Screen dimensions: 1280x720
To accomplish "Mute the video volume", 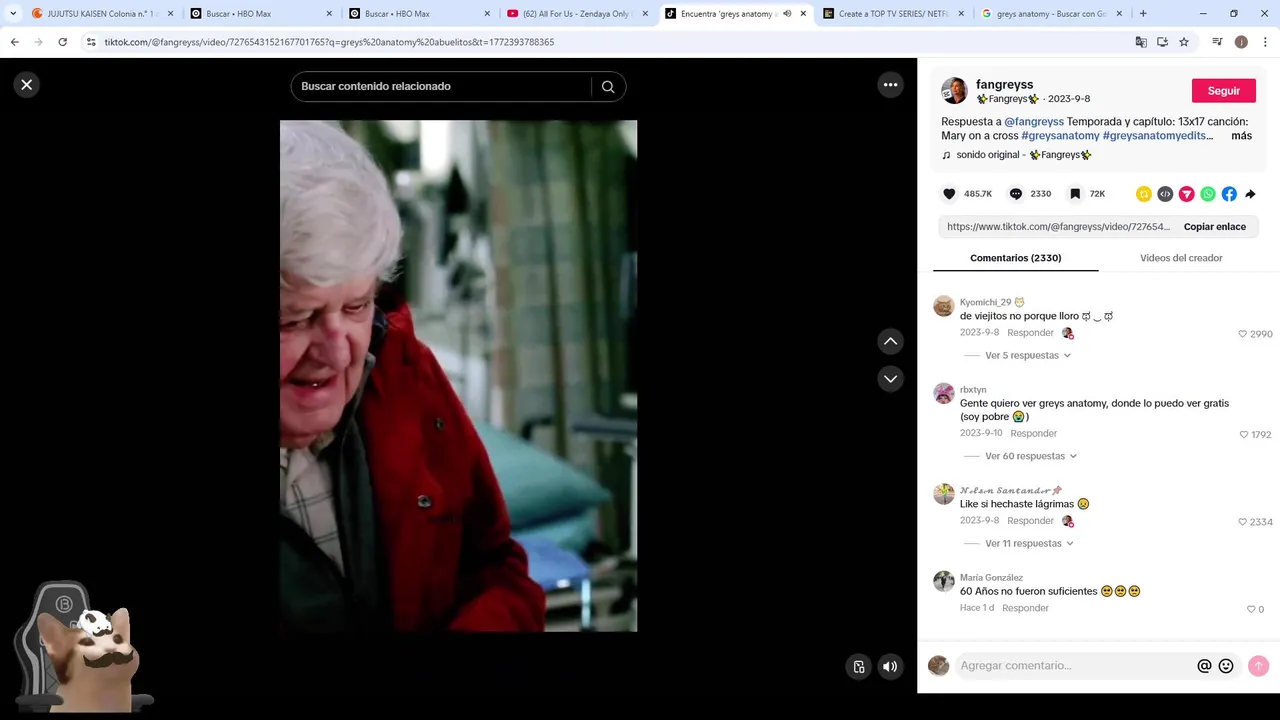I will 890,667.
